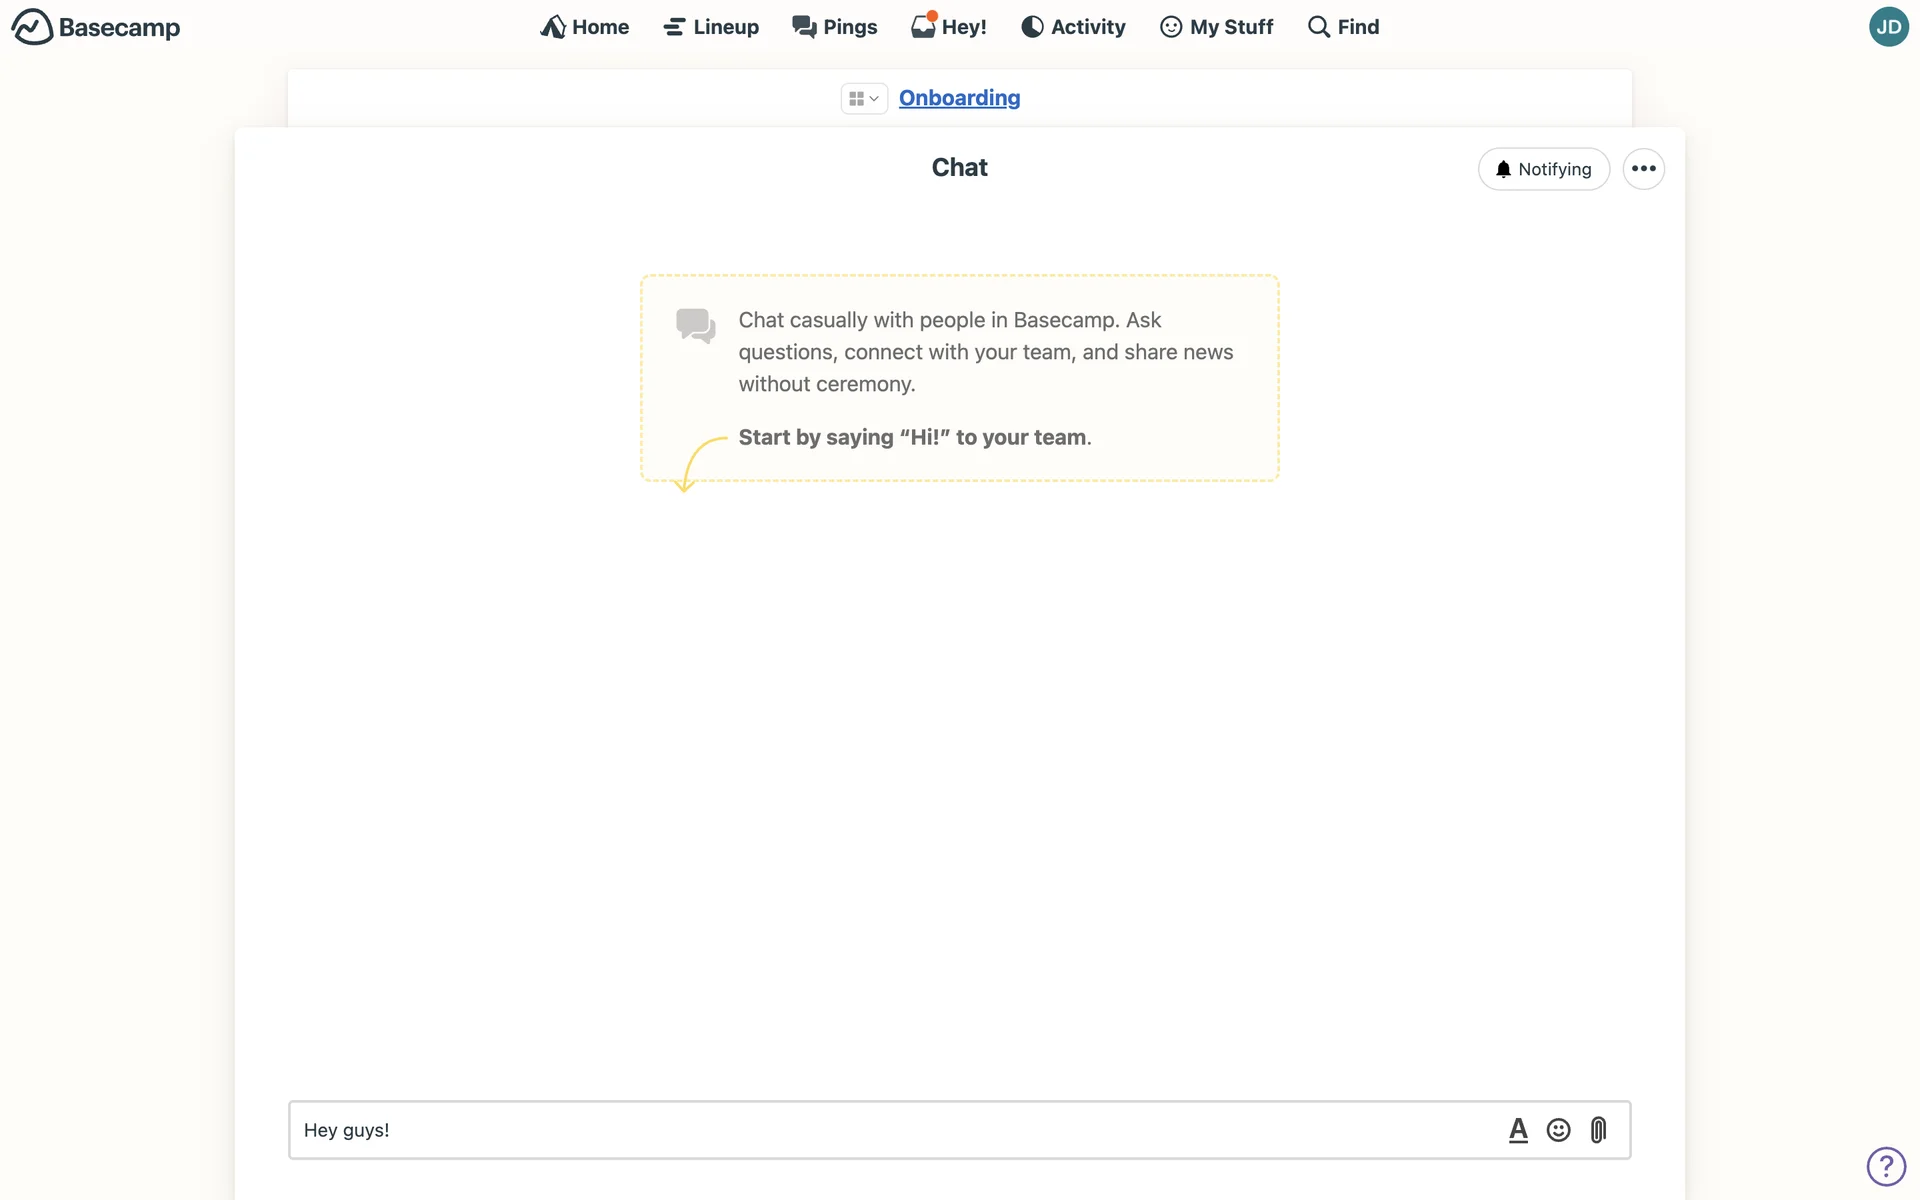
Task: Click the Basecamp logo icon
Action: (x=32, y=27)
